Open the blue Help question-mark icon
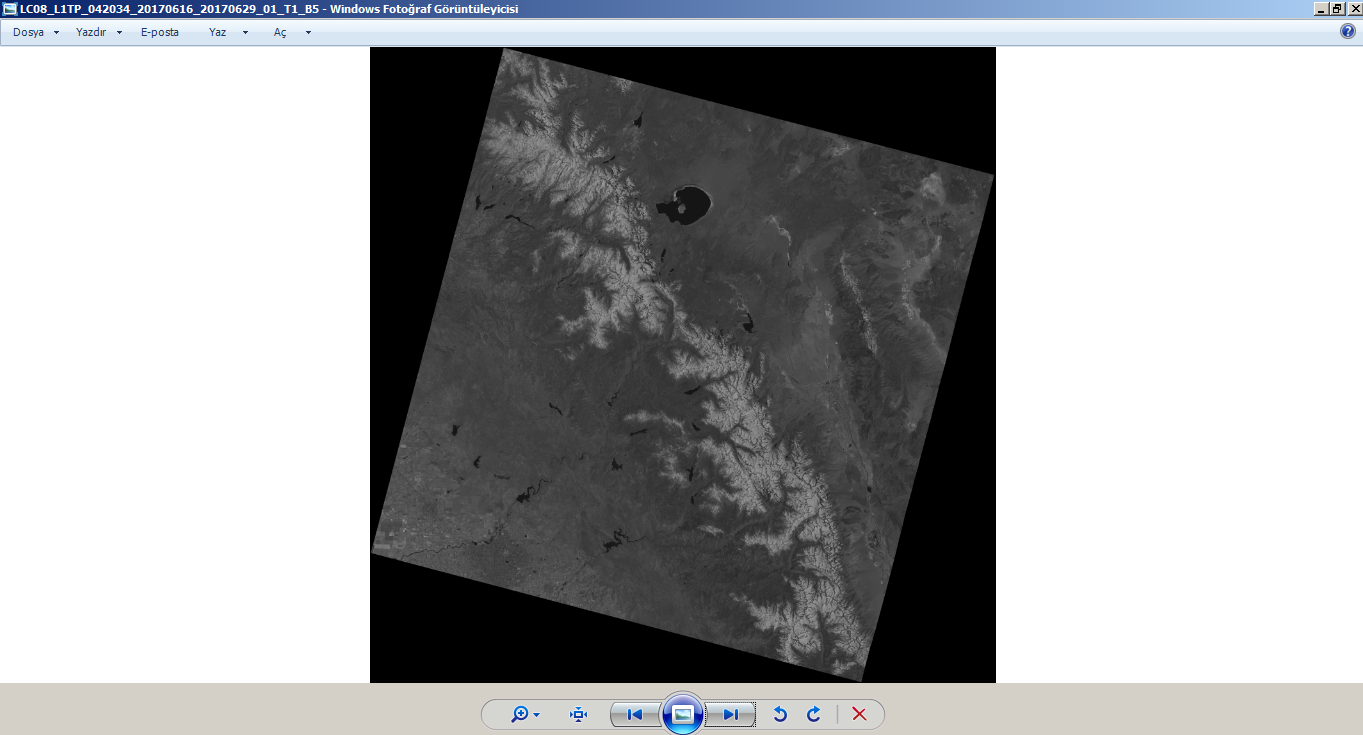This screenshot has width=1363, height=735. click(1347, 32)
